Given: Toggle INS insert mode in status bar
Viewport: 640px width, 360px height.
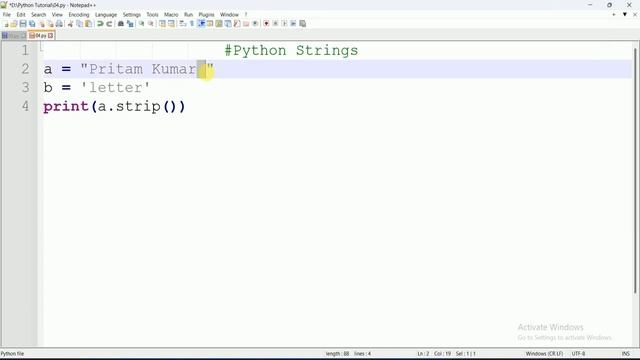Looking at the screenshot, I should tap(625, 353).
